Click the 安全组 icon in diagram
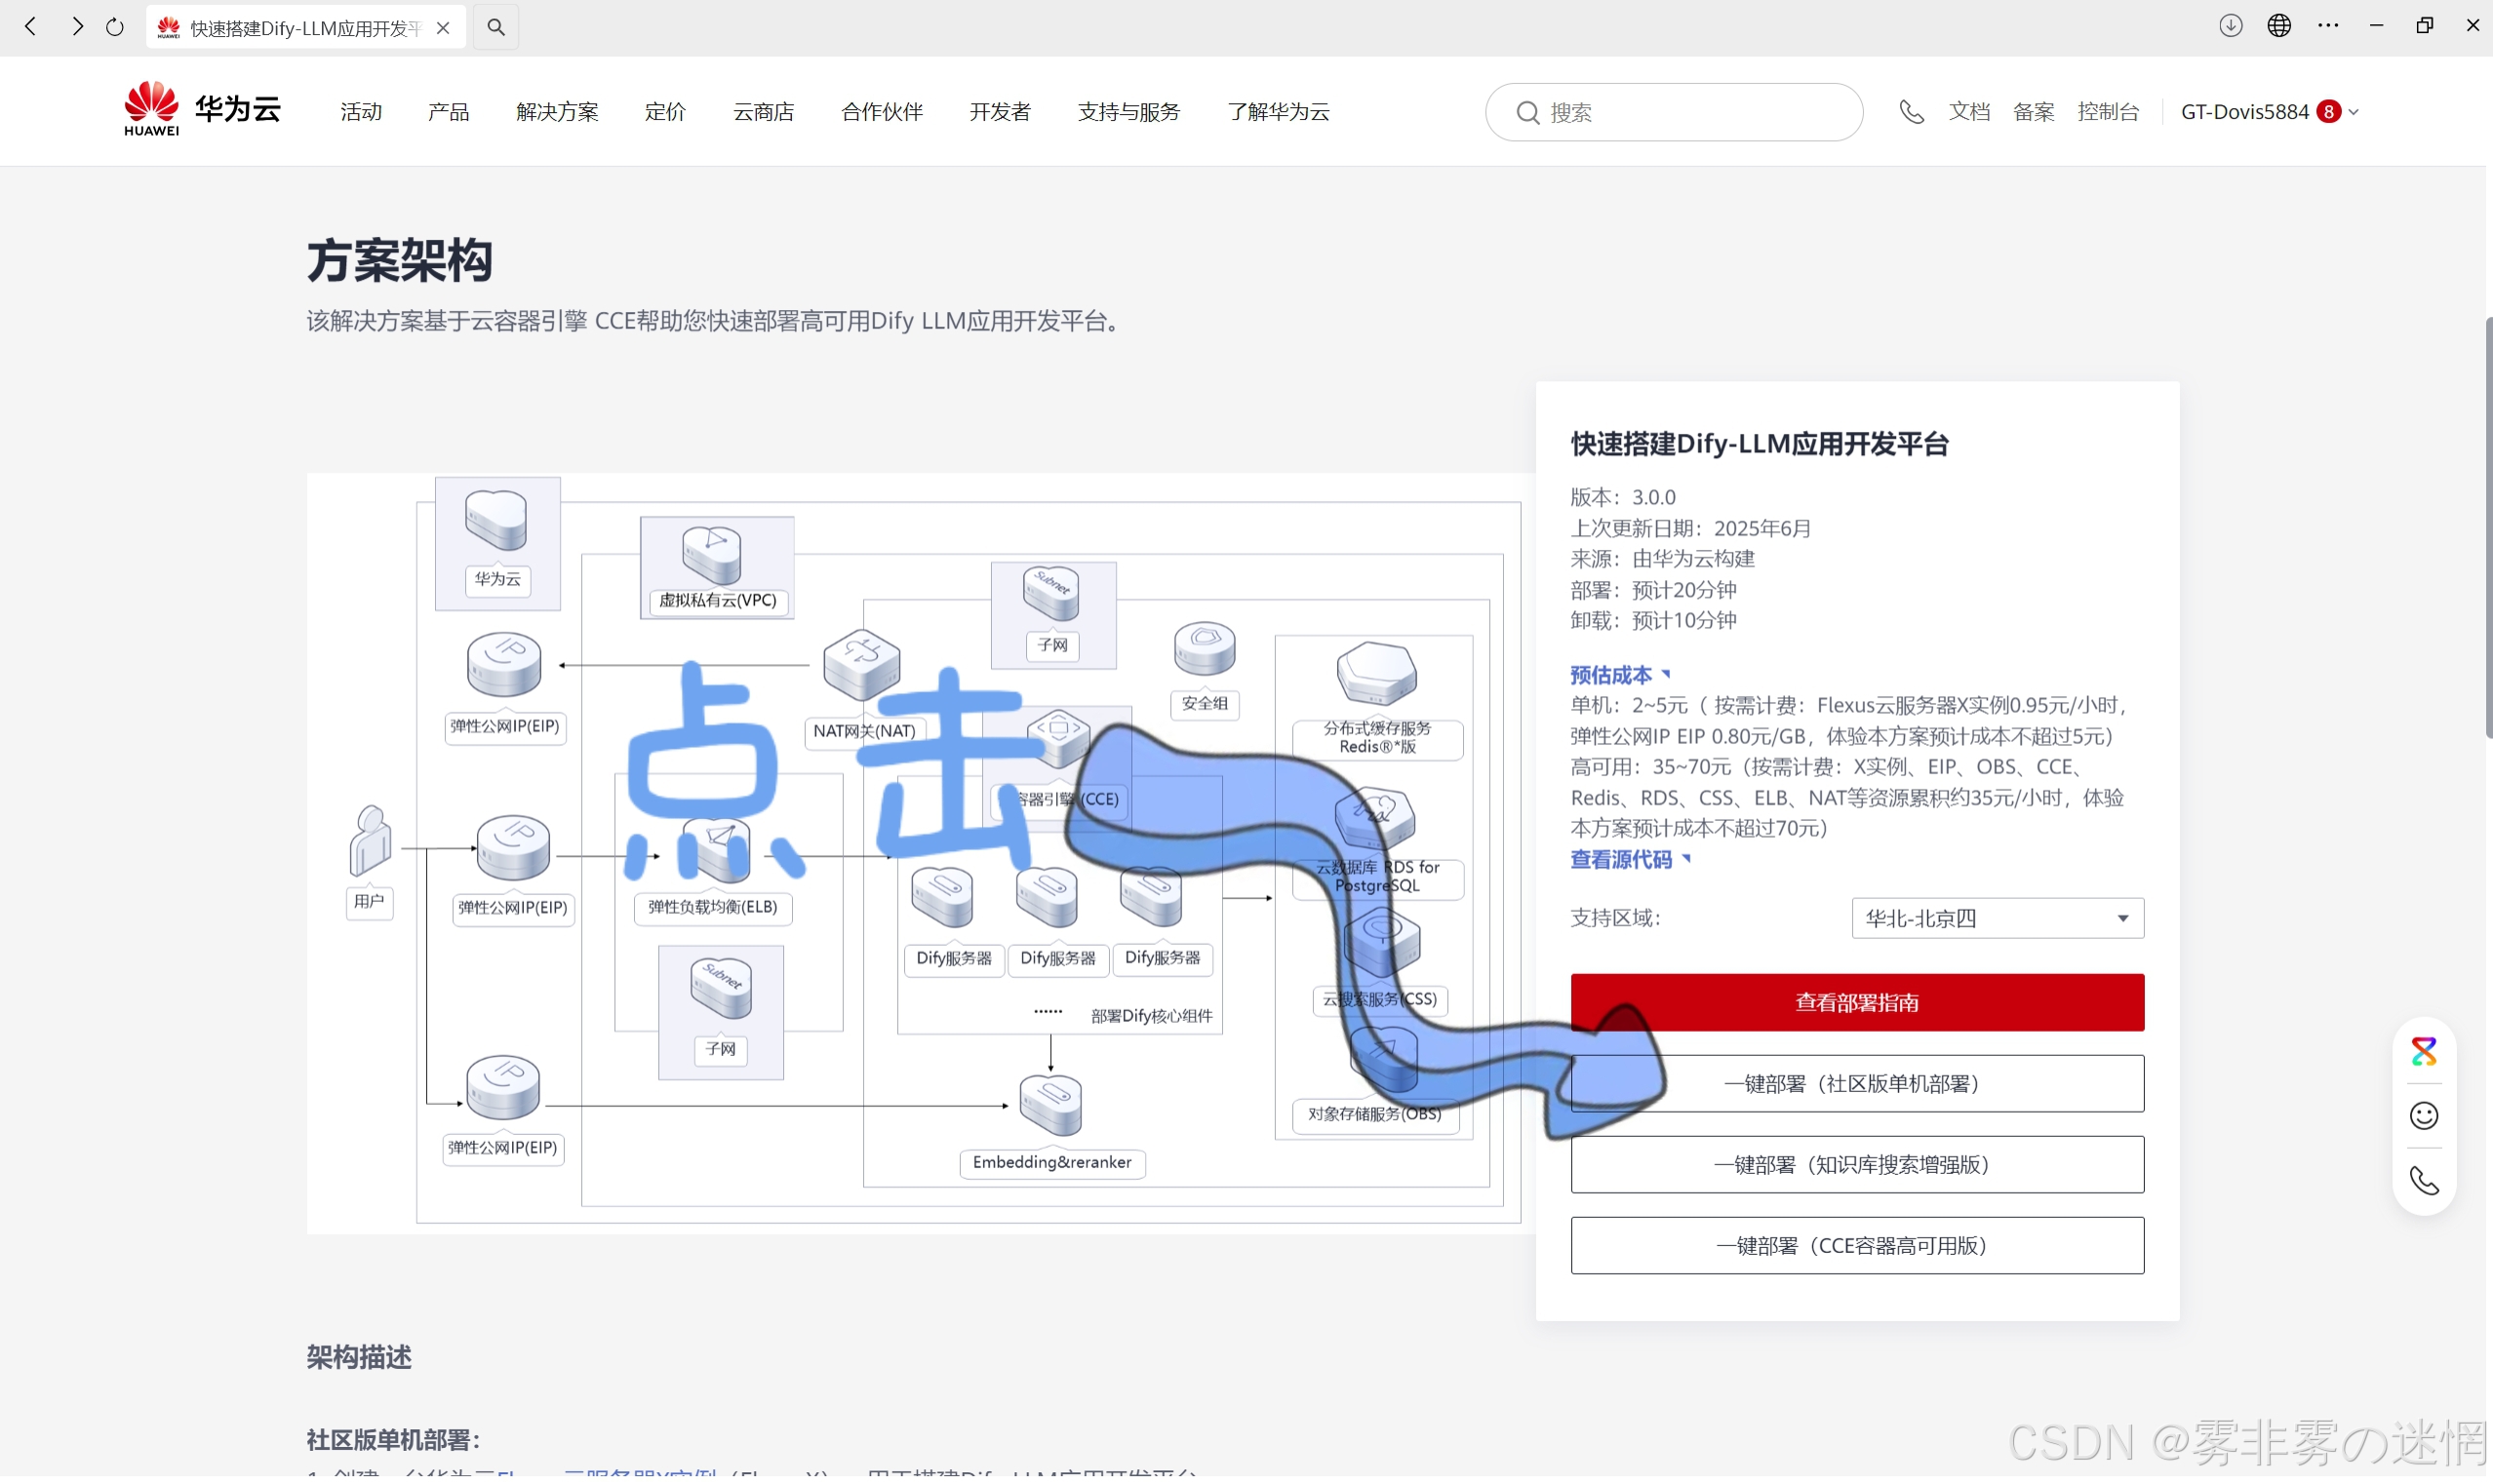 (1205, 648)
